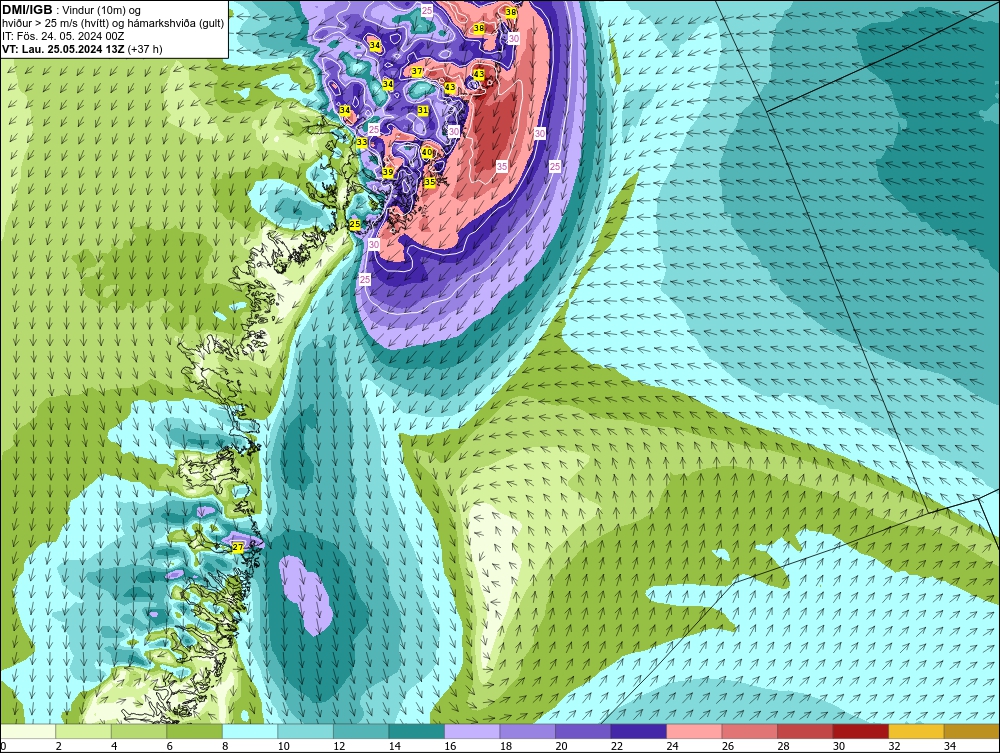Click the yellow gust label 25
The width and height of the screenshot is (1000, 753).
(355, 224)
